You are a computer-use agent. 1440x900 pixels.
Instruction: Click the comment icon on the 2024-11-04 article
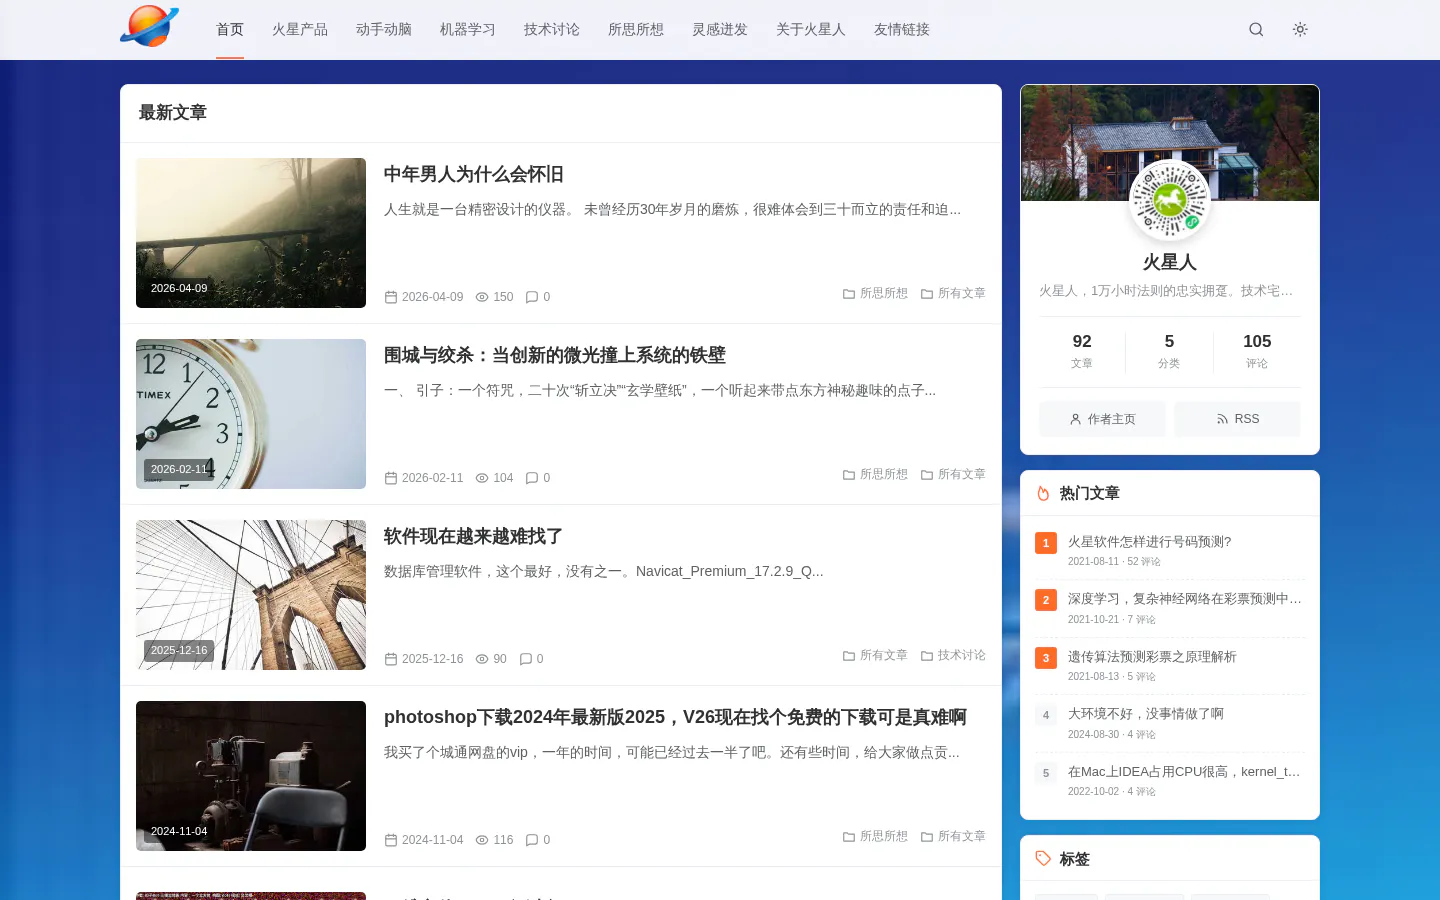(x=532, y=840)
